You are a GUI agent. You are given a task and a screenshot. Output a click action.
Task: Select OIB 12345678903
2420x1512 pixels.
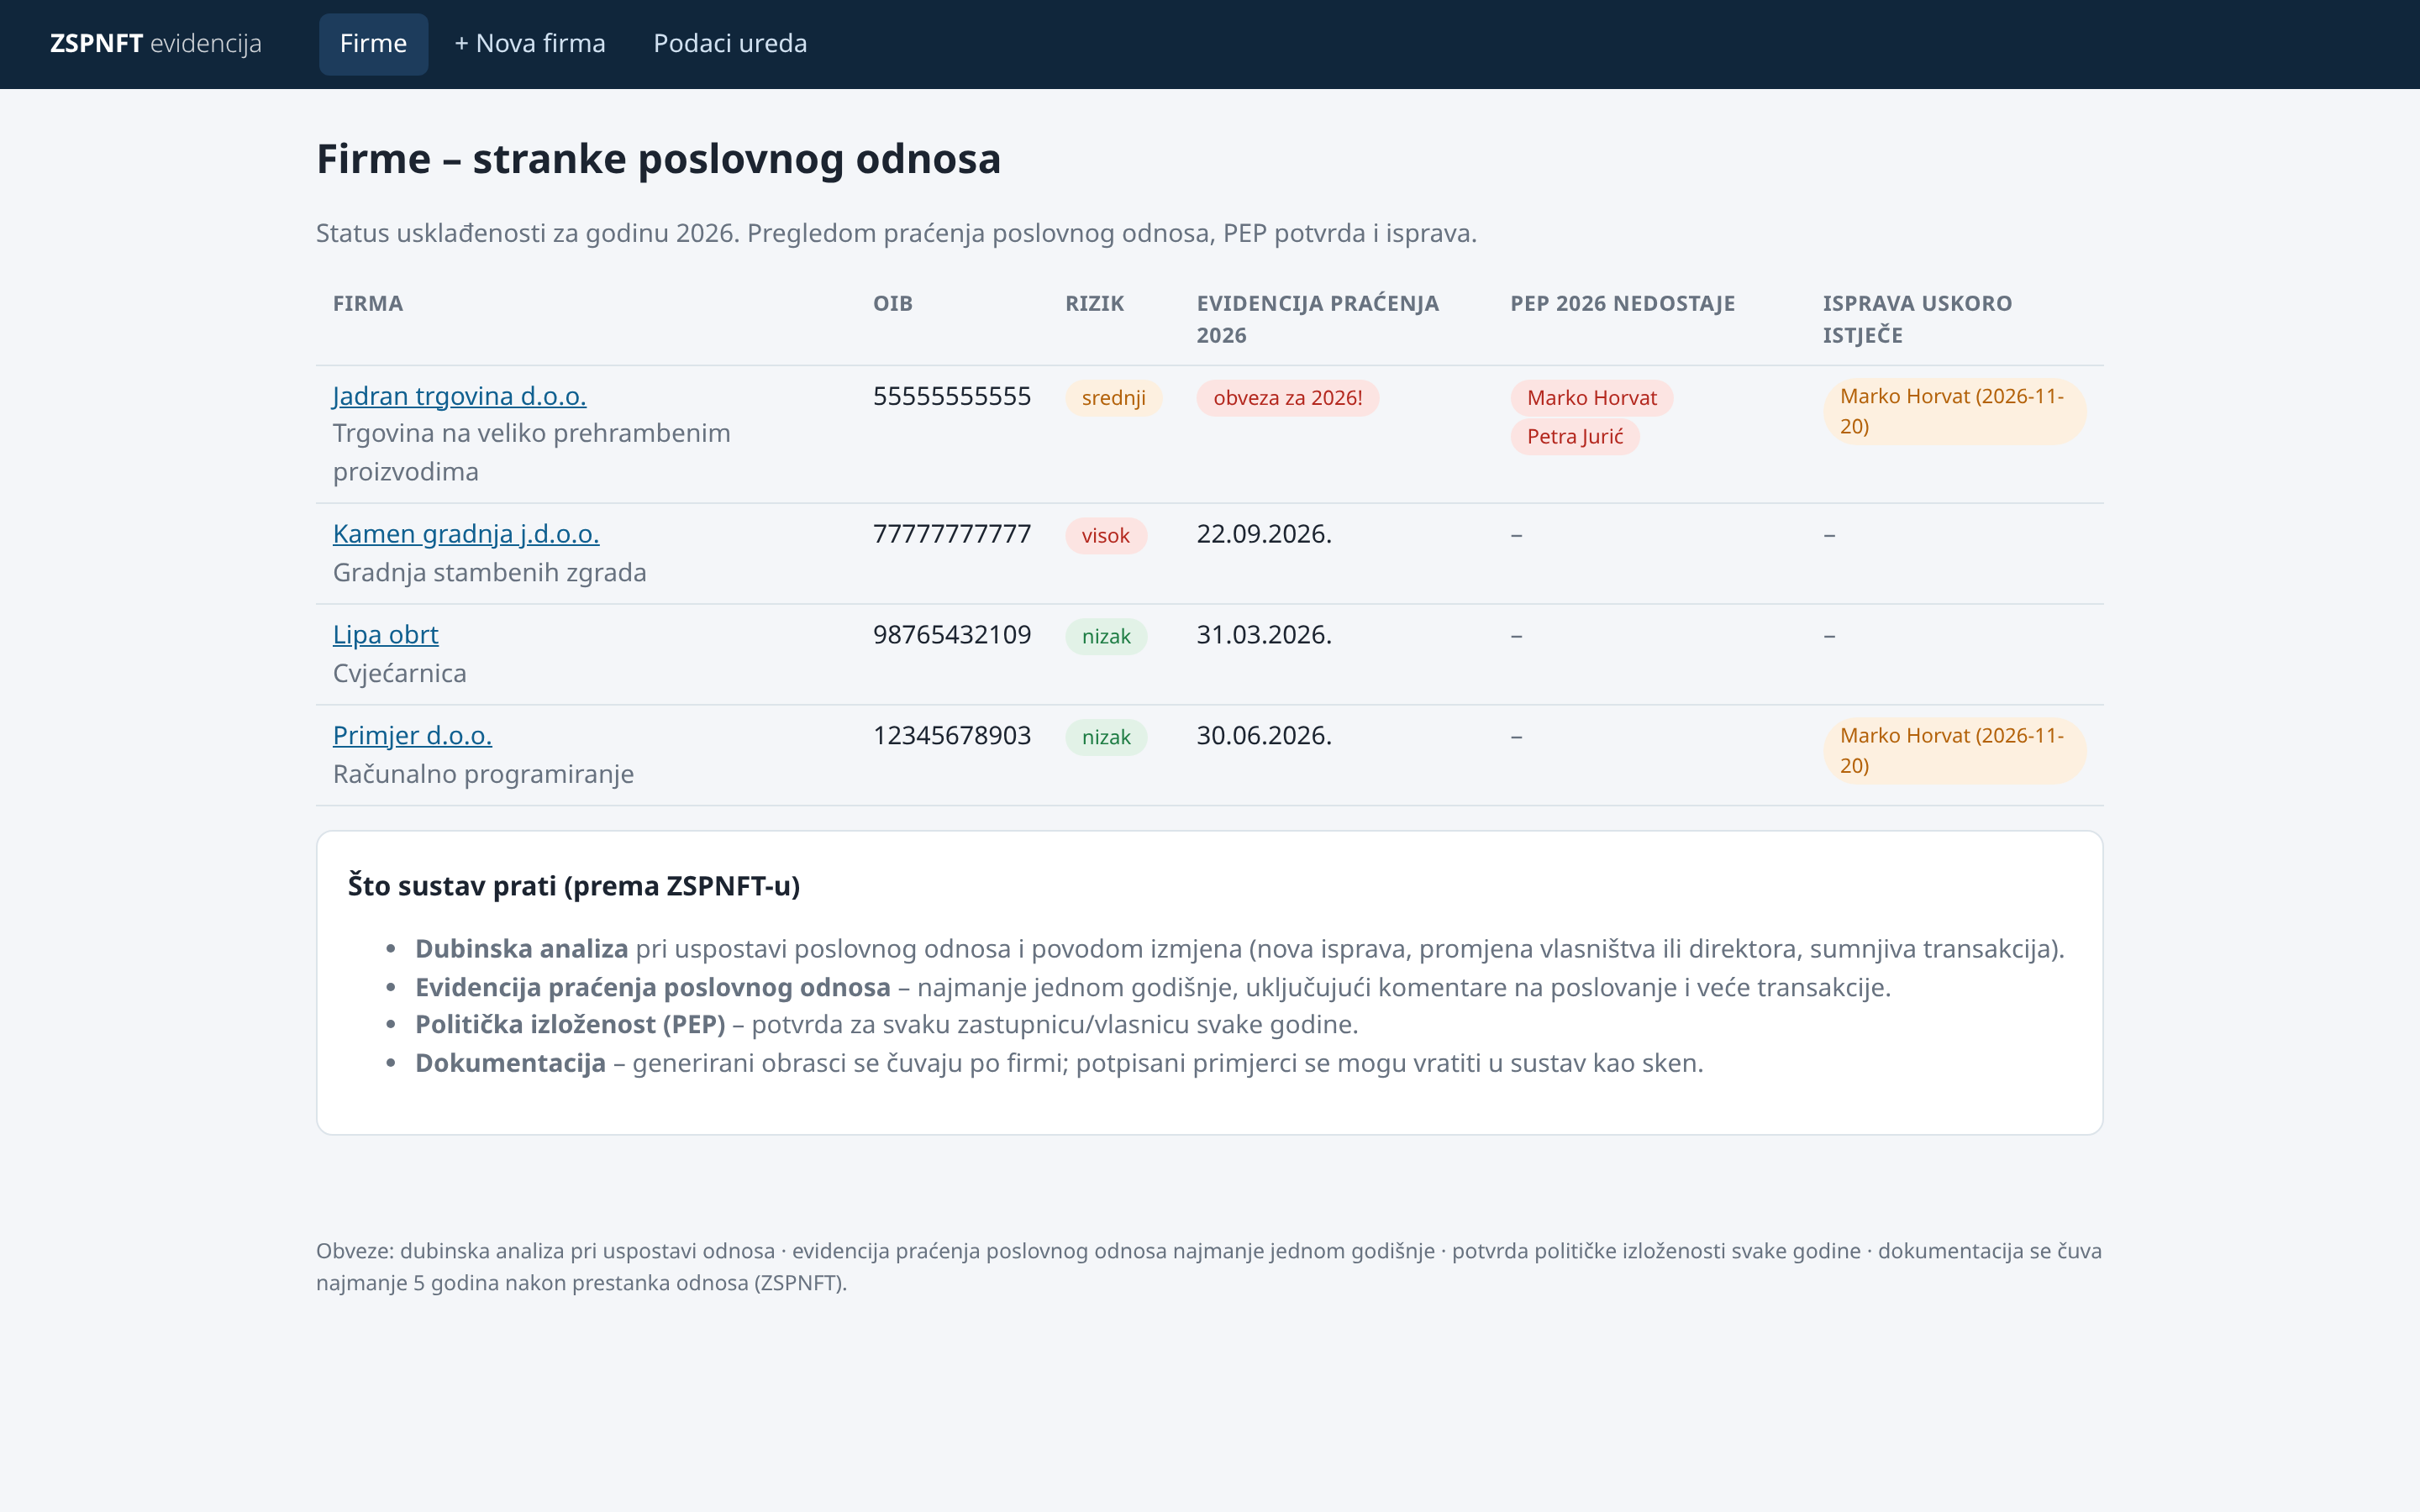(951, 736)
